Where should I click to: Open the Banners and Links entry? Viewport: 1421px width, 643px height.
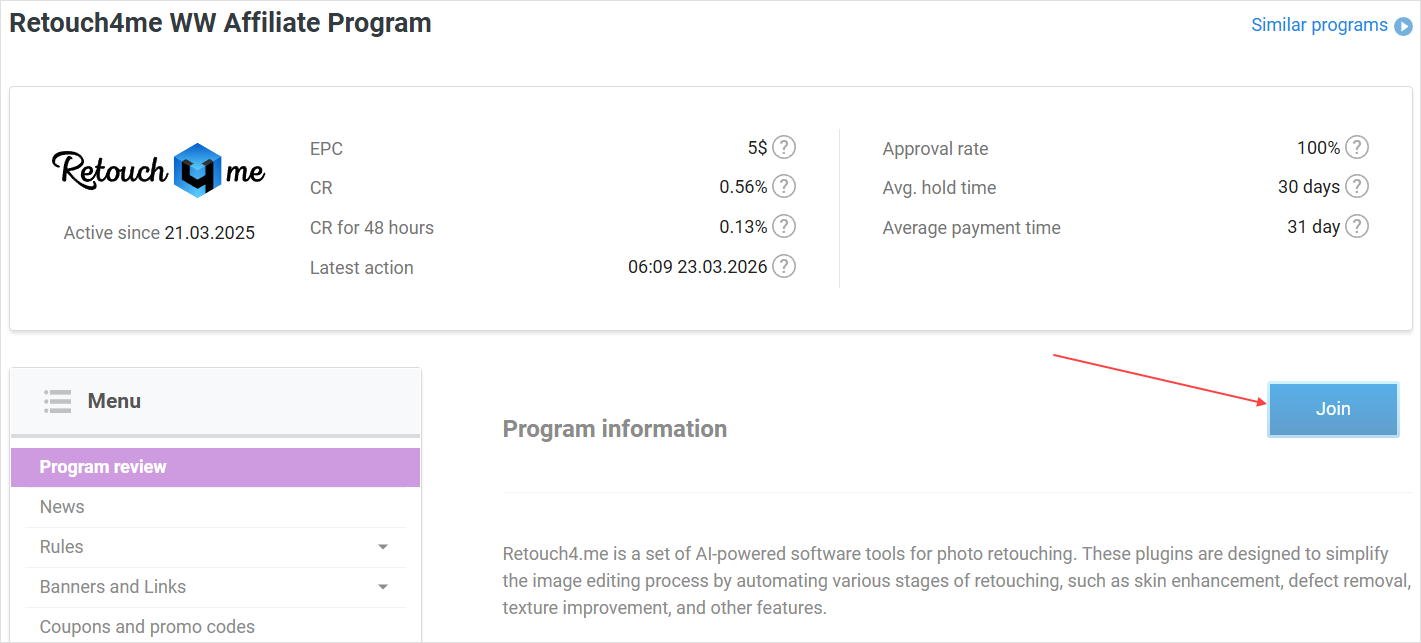point(113,587)
